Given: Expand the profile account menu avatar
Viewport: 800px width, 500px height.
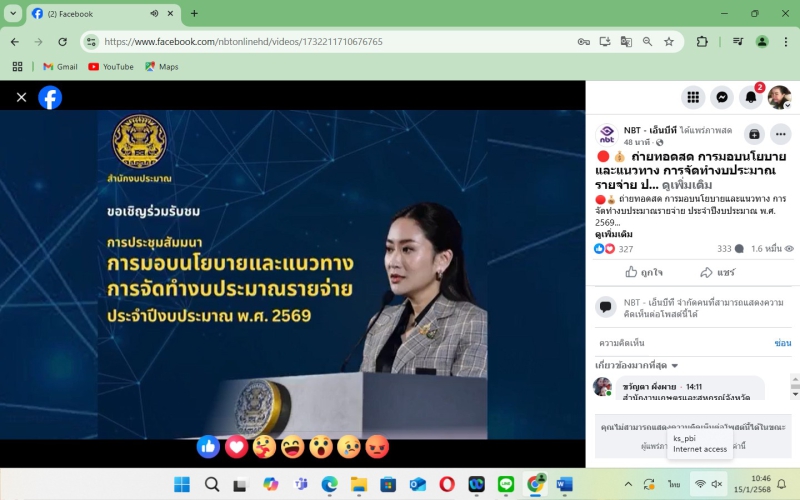Looking at the screenshot, I should point(780,97).
